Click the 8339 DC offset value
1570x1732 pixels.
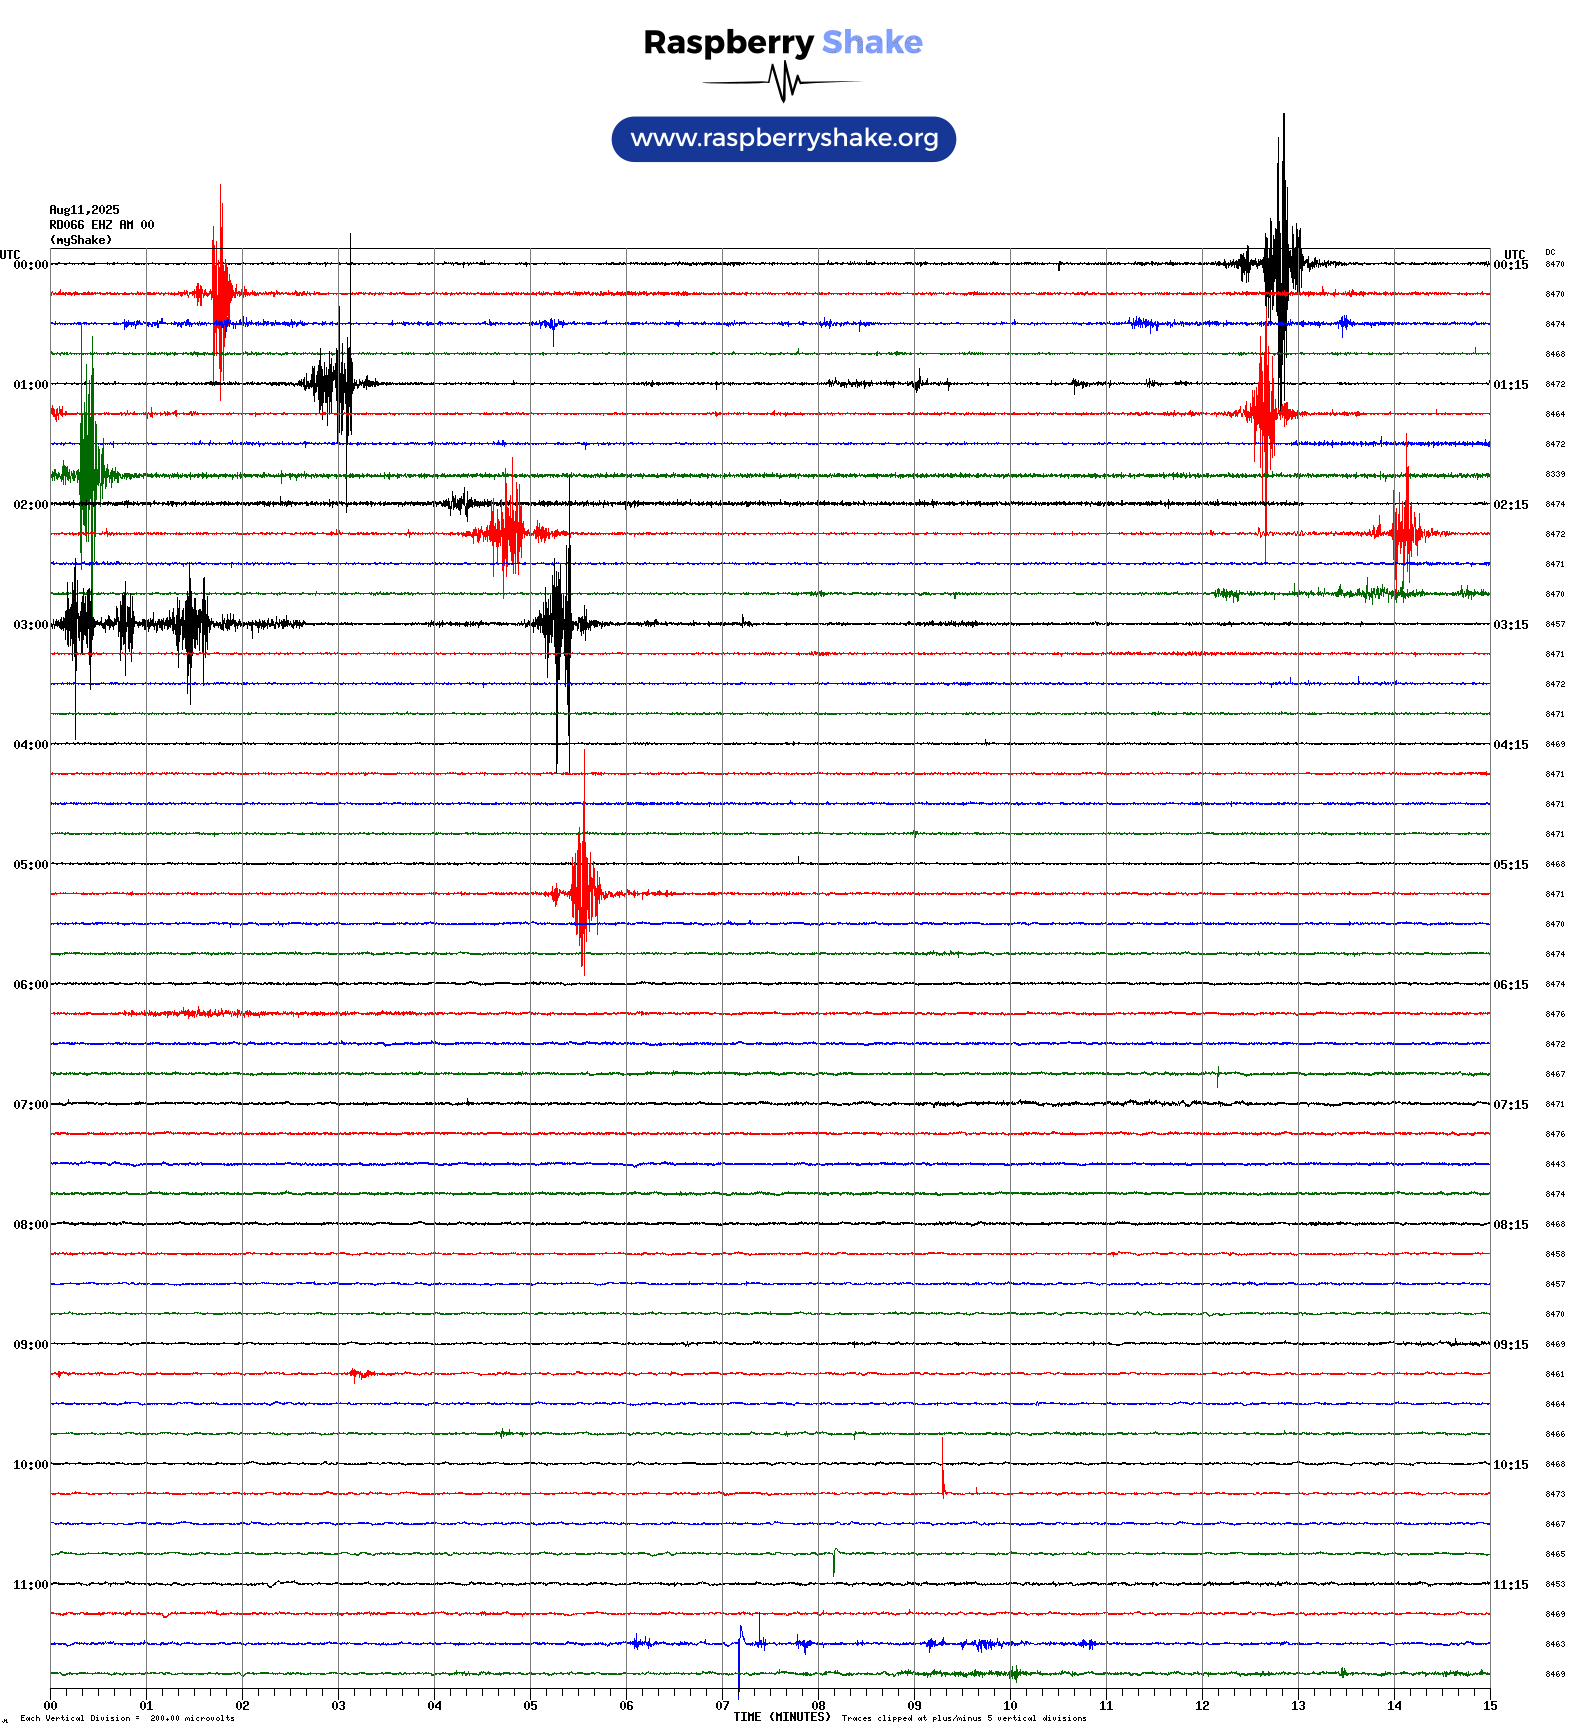coord(1554,474)
